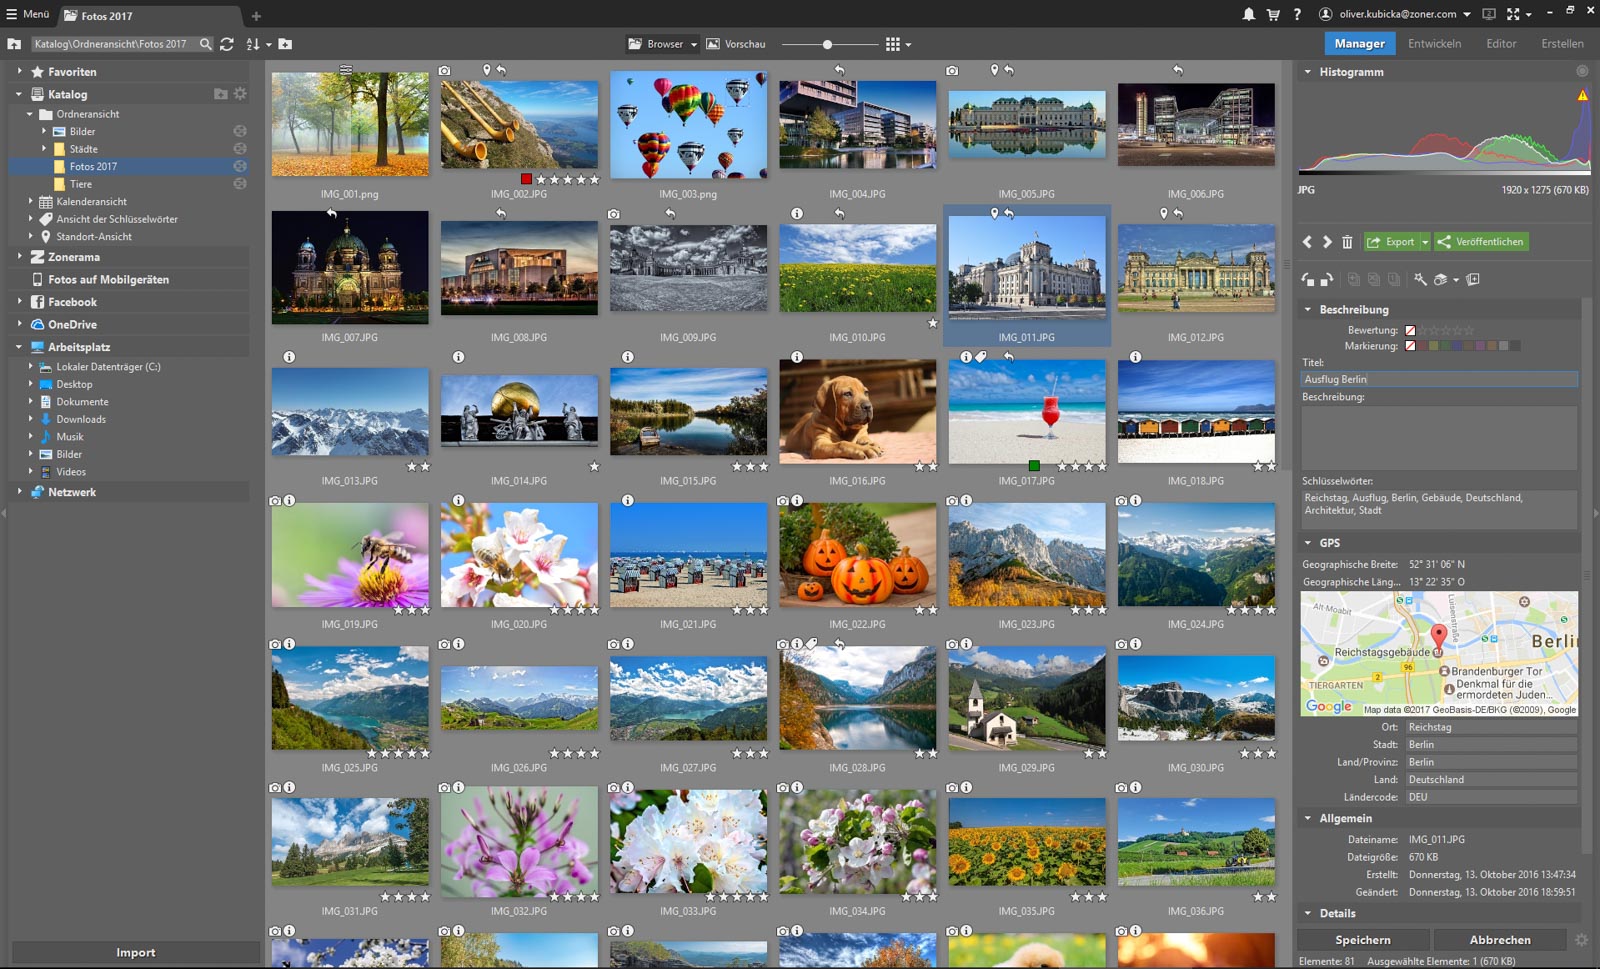Collapse the GPS panel section
1600x969 pixels.
1307,543
